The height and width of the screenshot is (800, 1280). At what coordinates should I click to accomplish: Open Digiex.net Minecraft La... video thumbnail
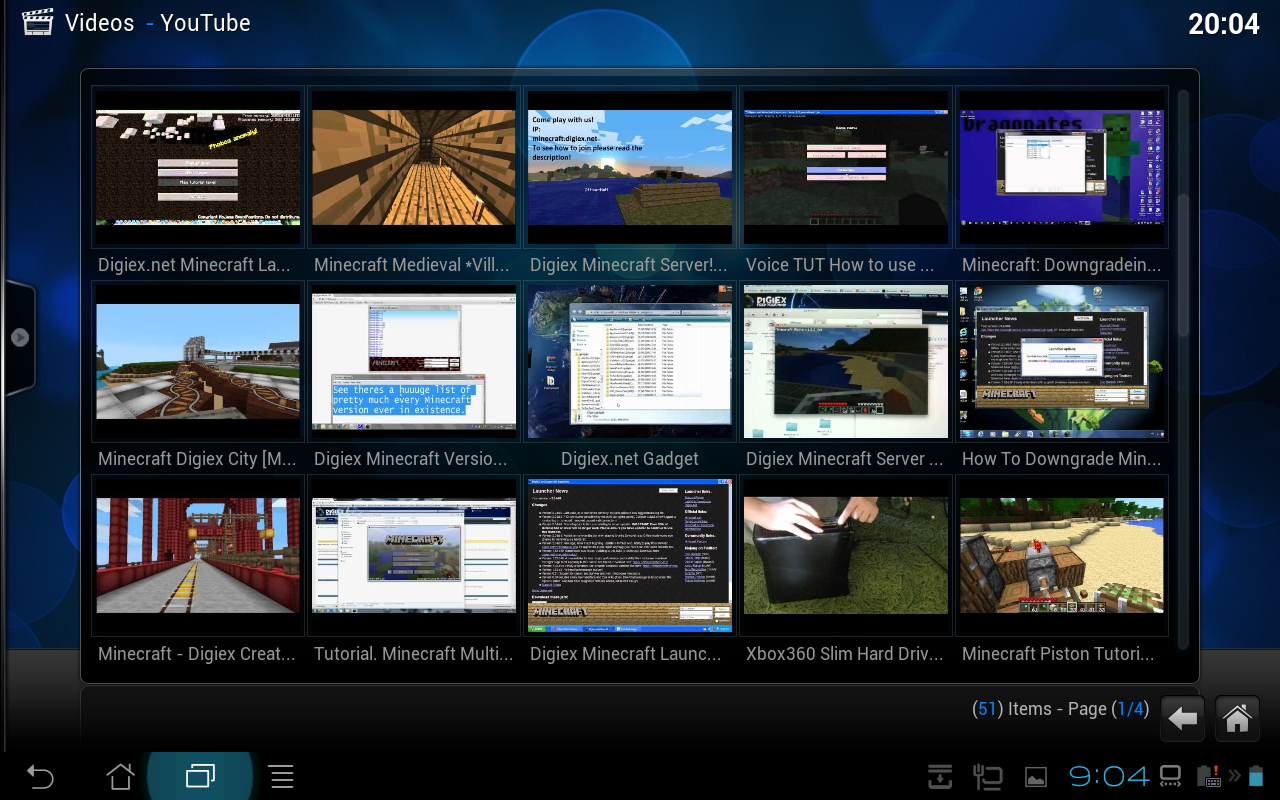tap(198, 167)
